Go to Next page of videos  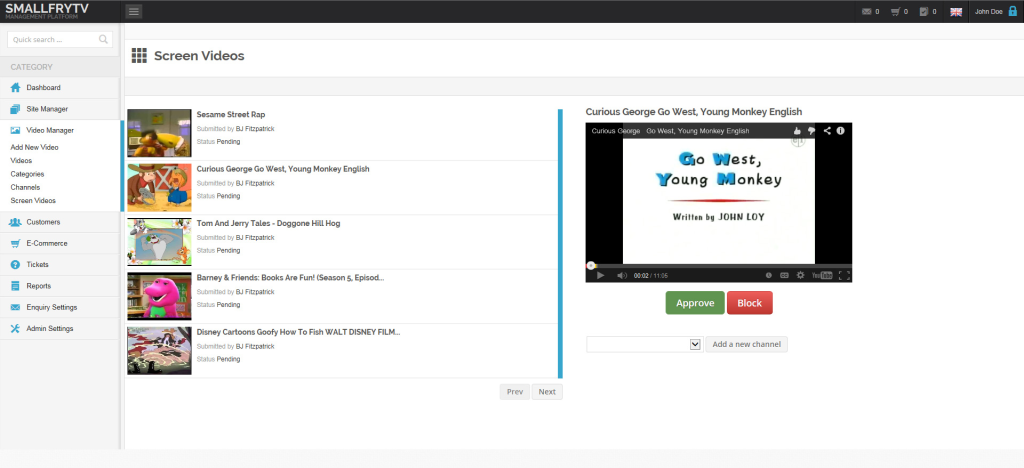(547, 392)
